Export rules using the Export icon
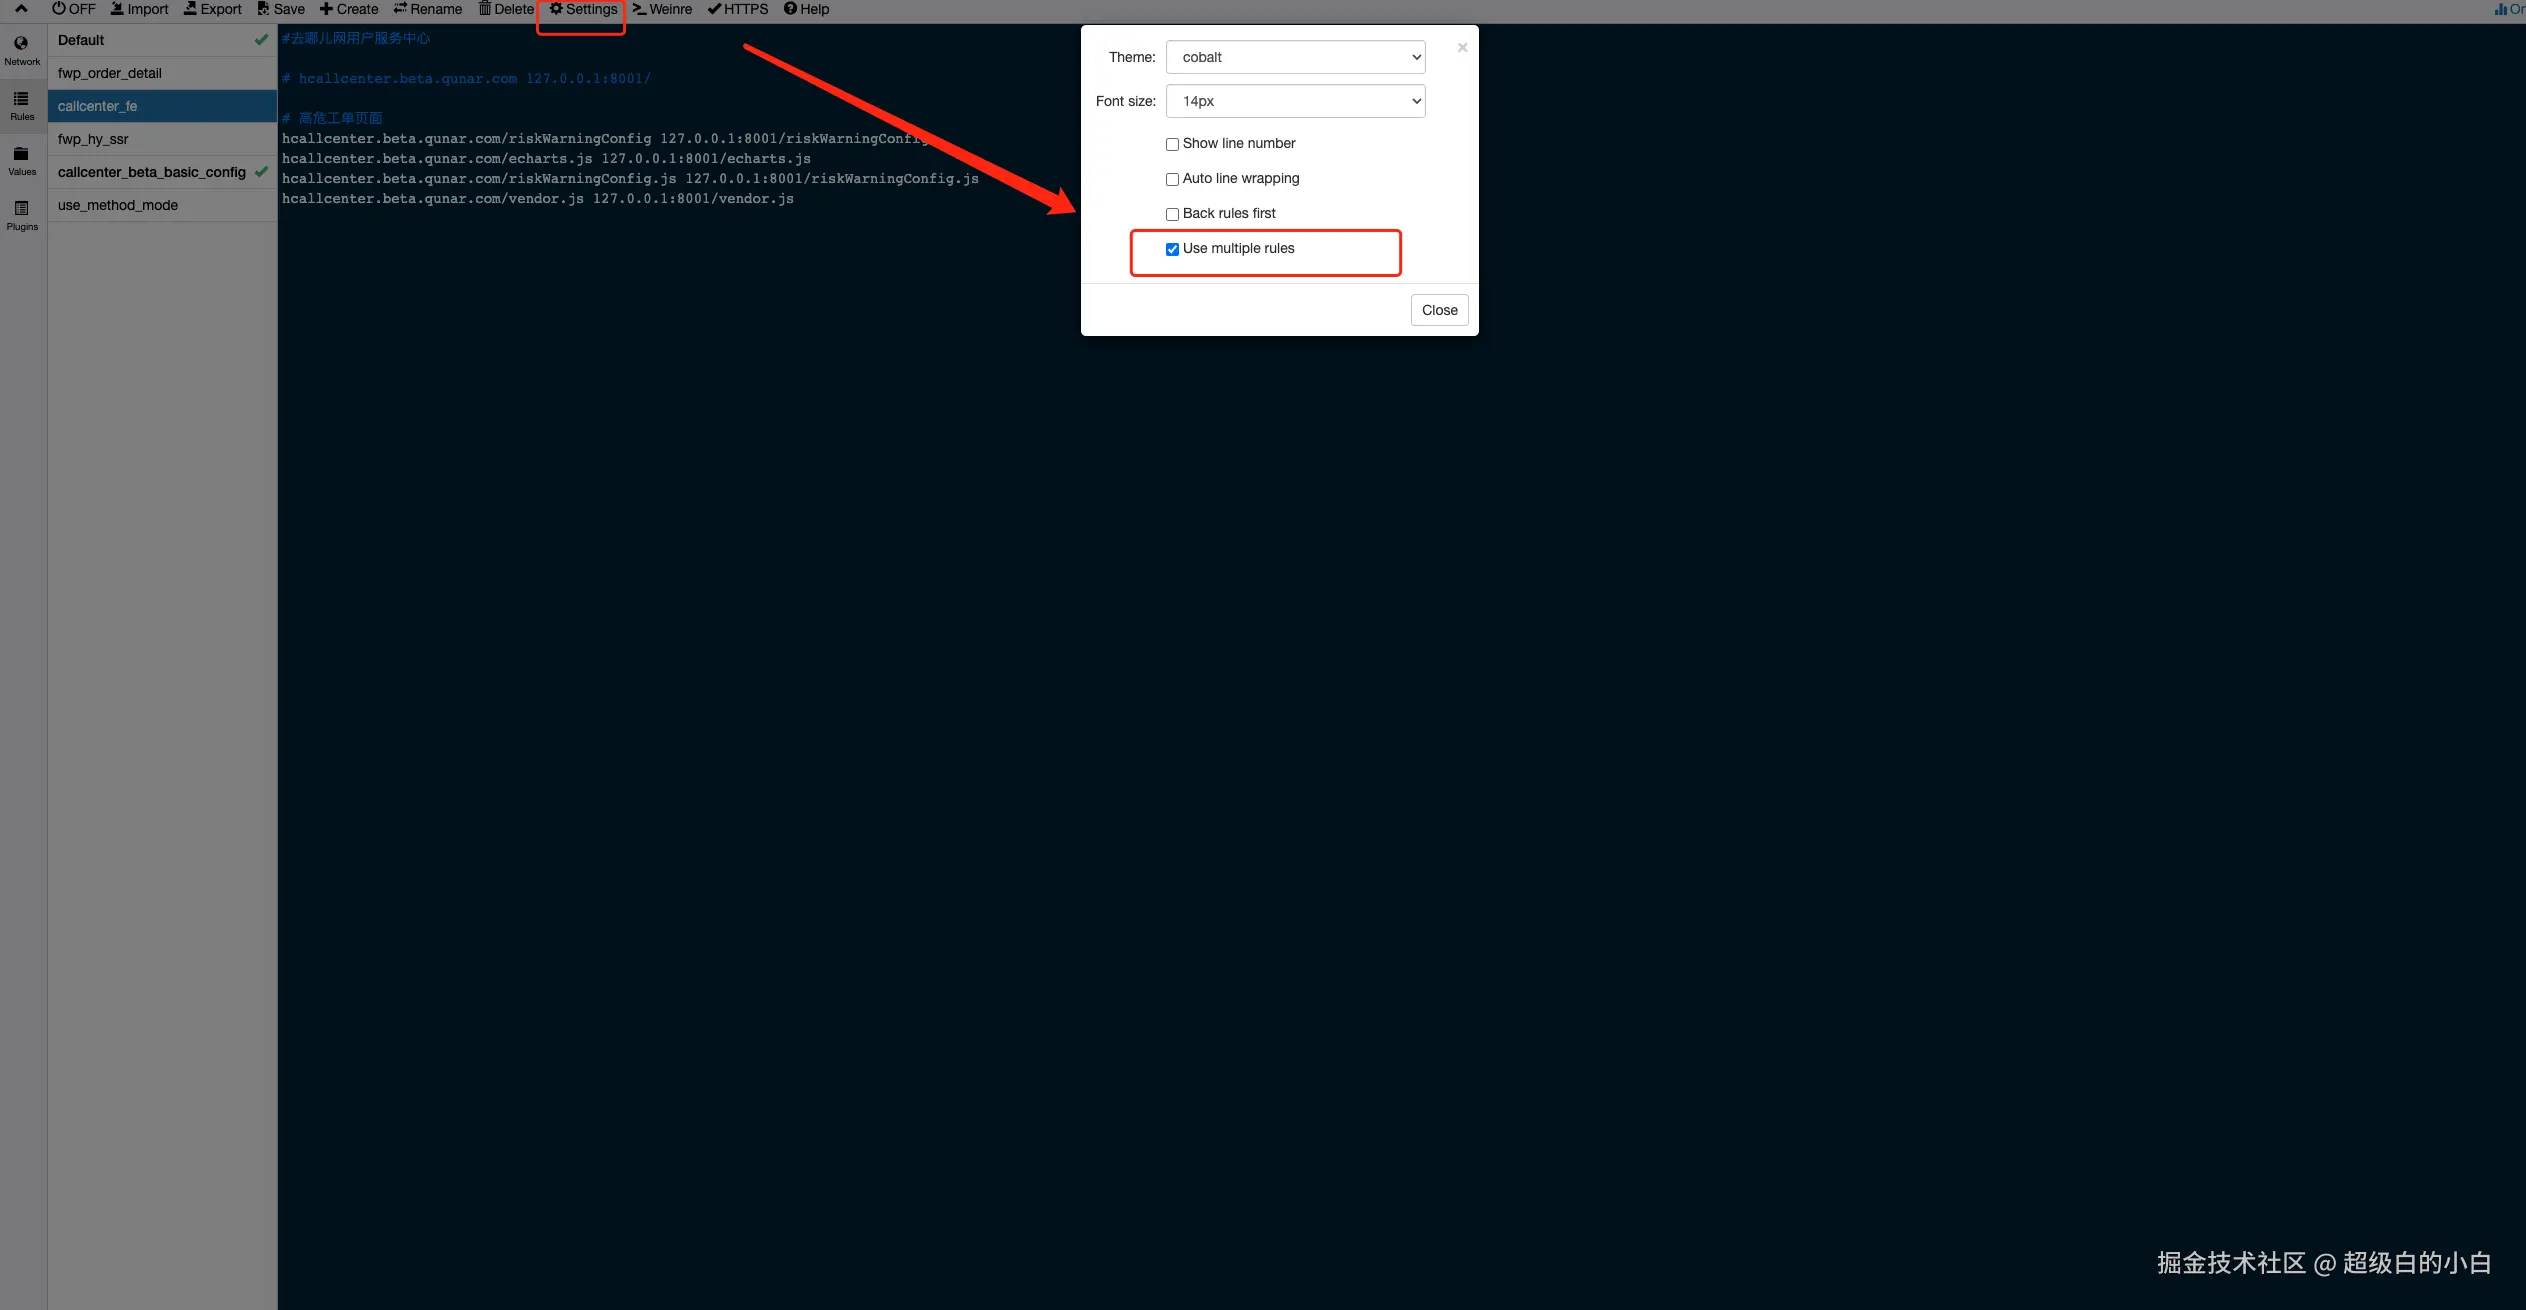Screen dimensions: 2526x1310 (213, 9)
